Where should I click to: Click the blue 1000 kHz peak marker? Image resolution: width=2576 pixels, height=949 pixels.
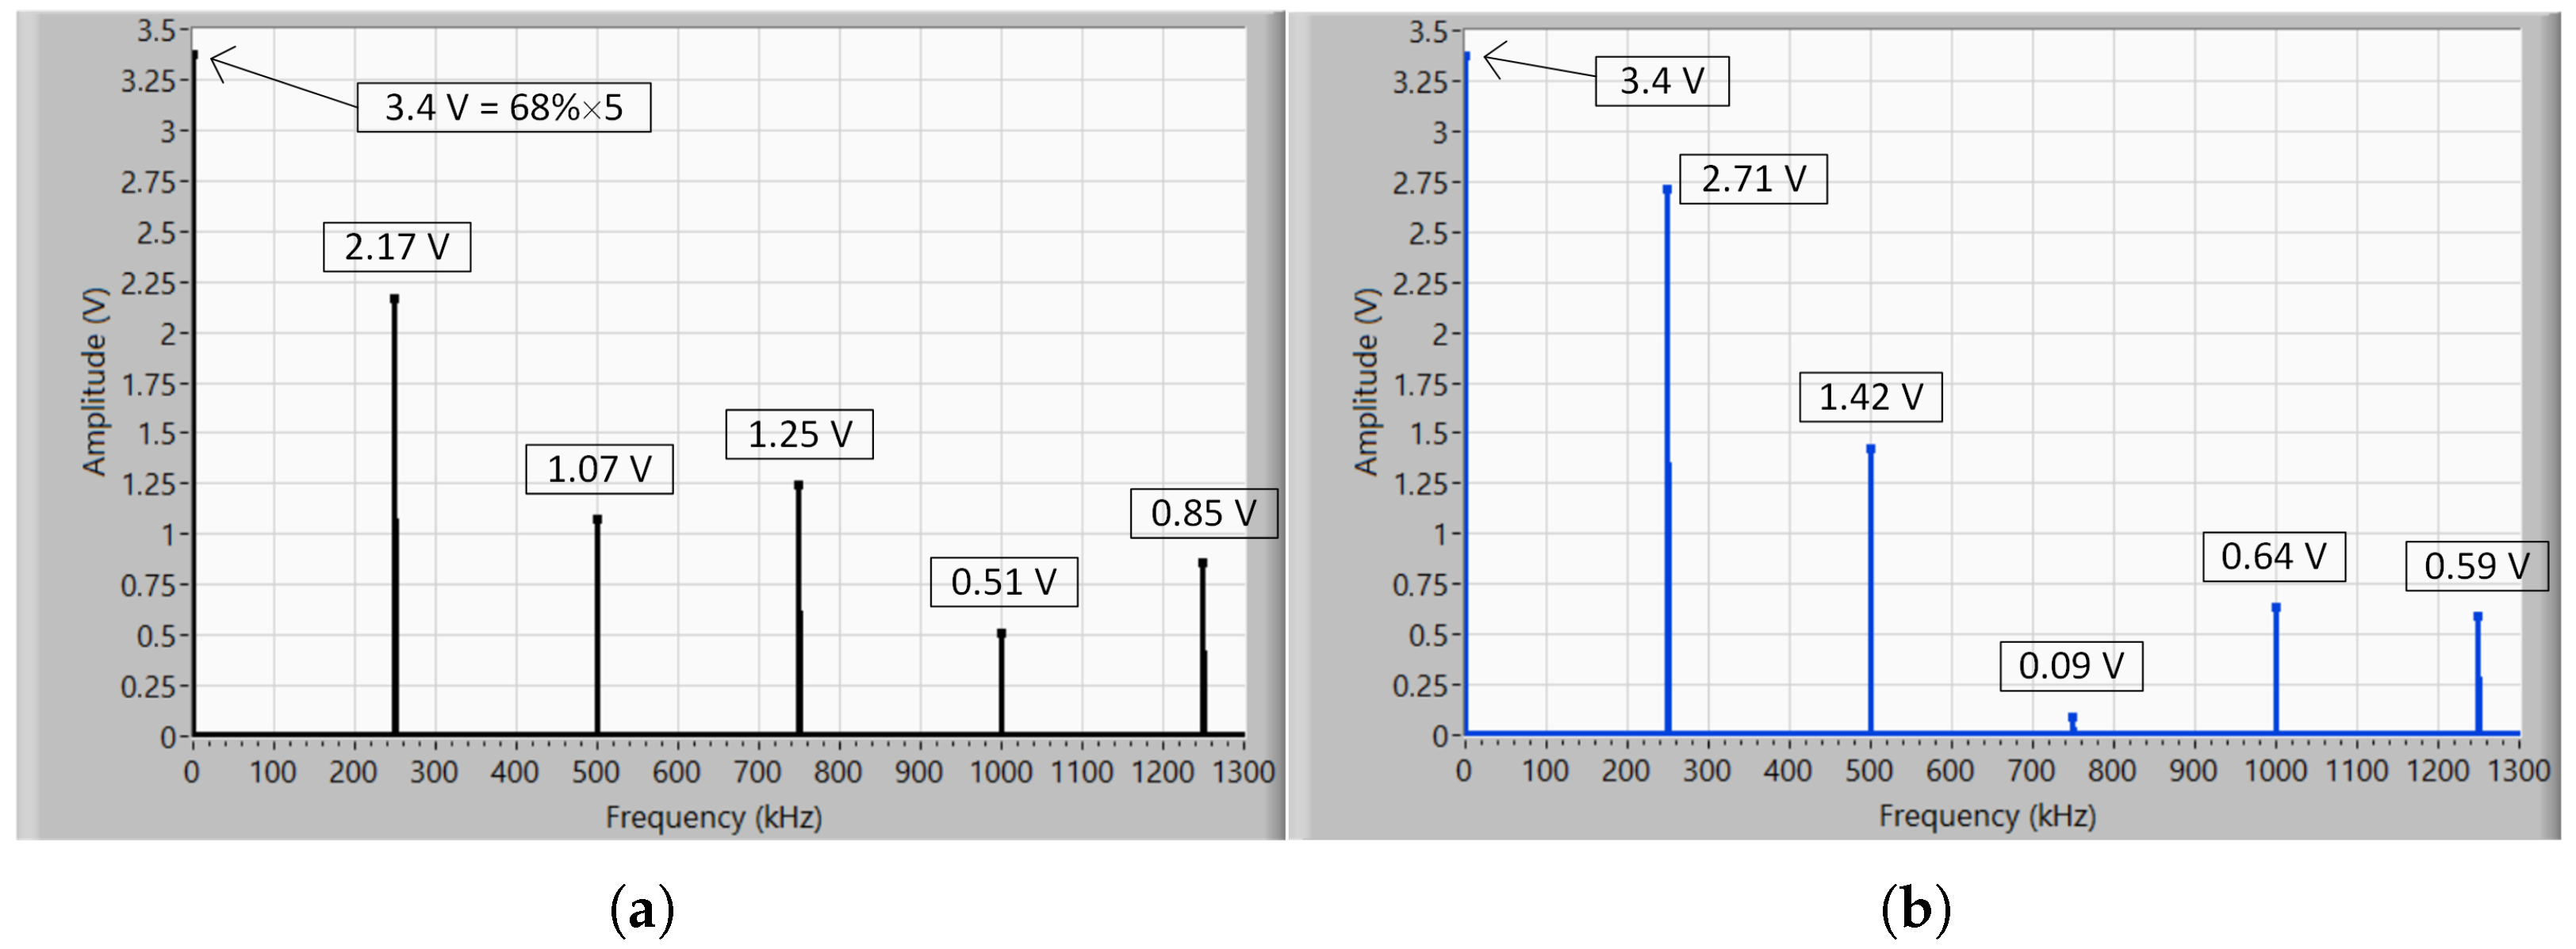2275,607
